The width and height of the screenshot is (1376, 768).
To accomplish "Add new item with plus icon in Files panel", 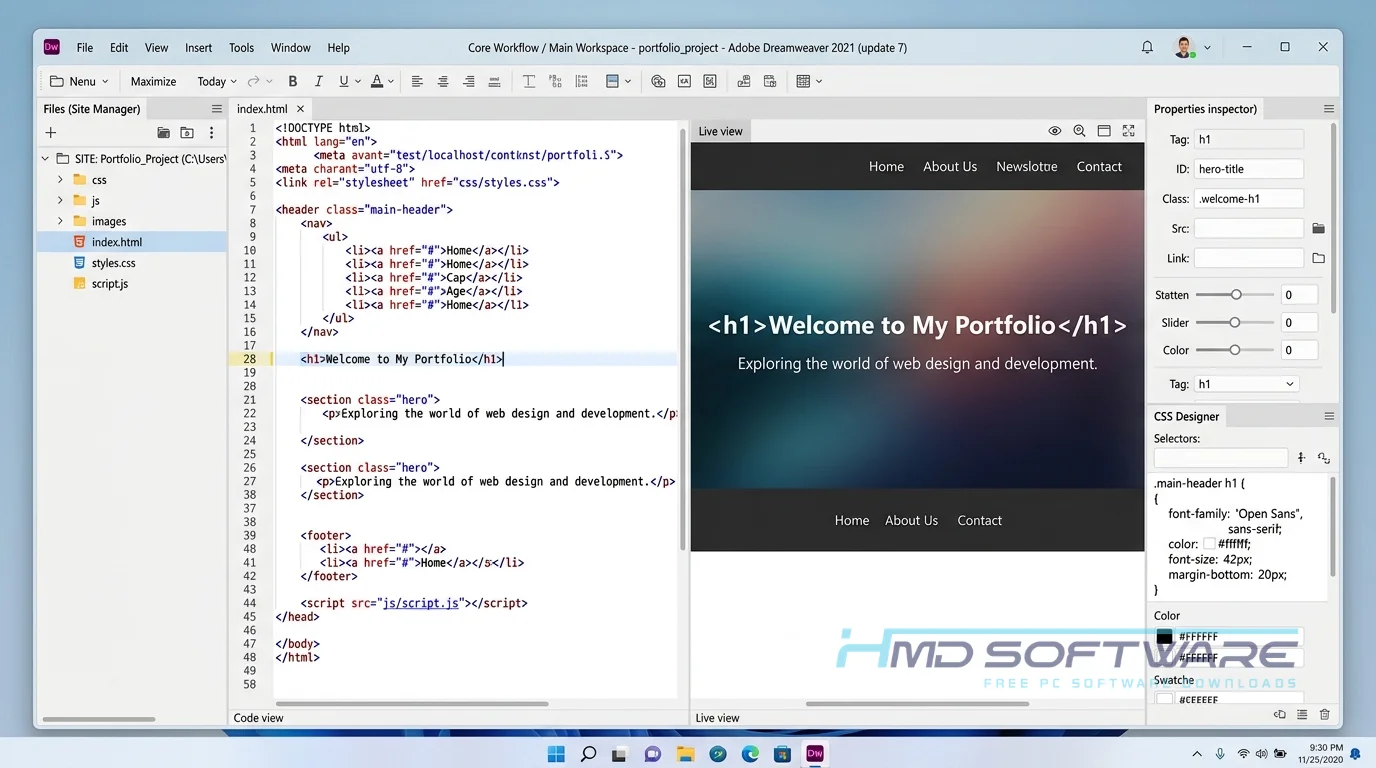I will (x=51, y=133).
